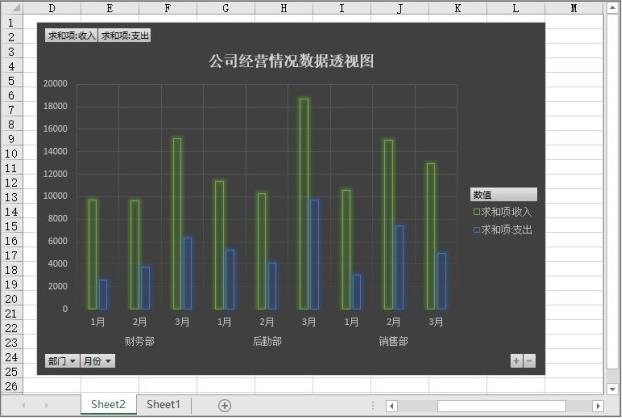
Task: Select column H header
Action: (x=284, y=8)
